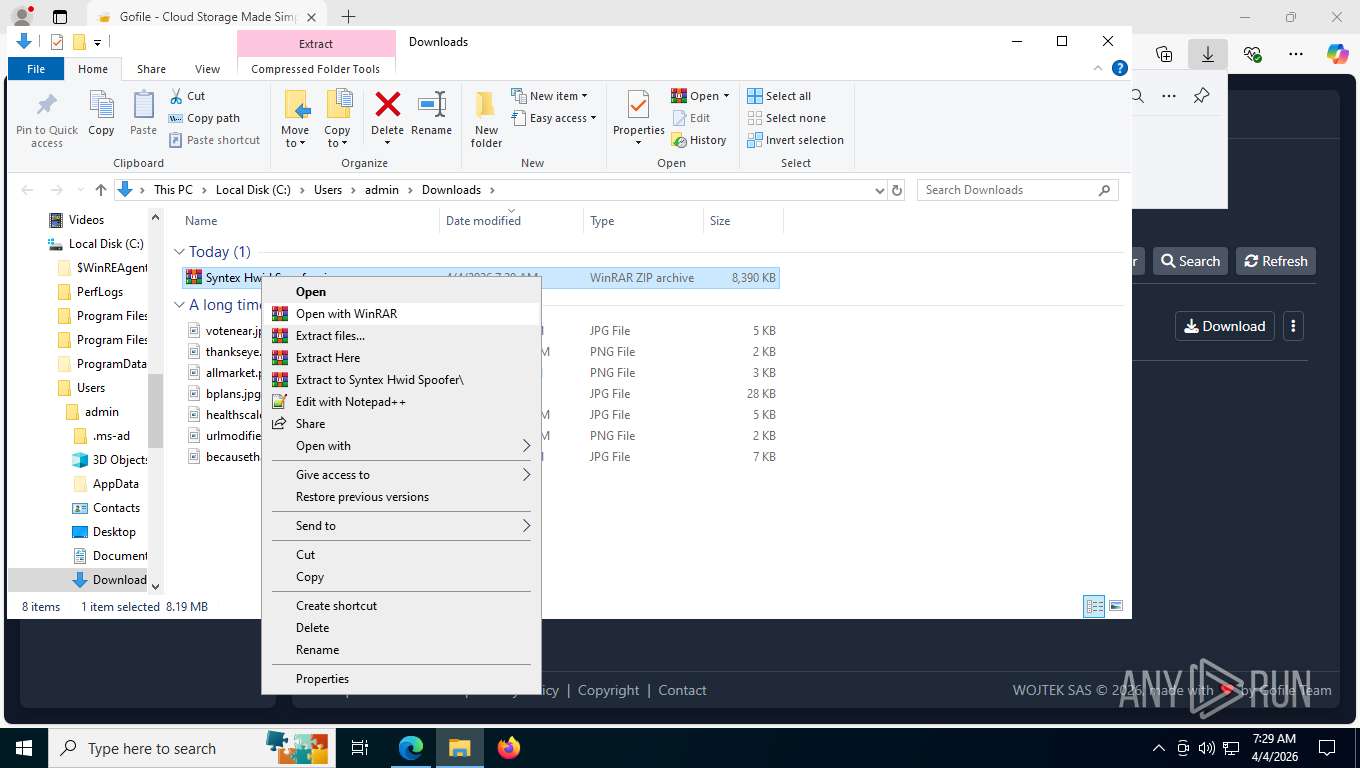Click the Up directory arrow
This screenshot has width=1360, height=768.
coord(101,190)
